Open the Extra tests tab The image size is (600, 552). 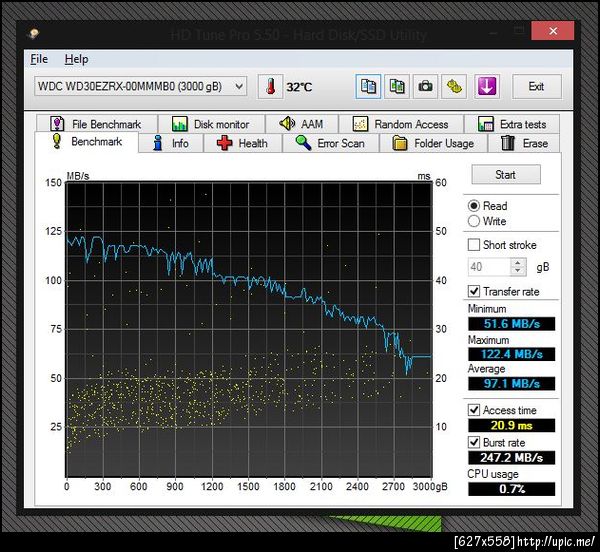point(512,124)
